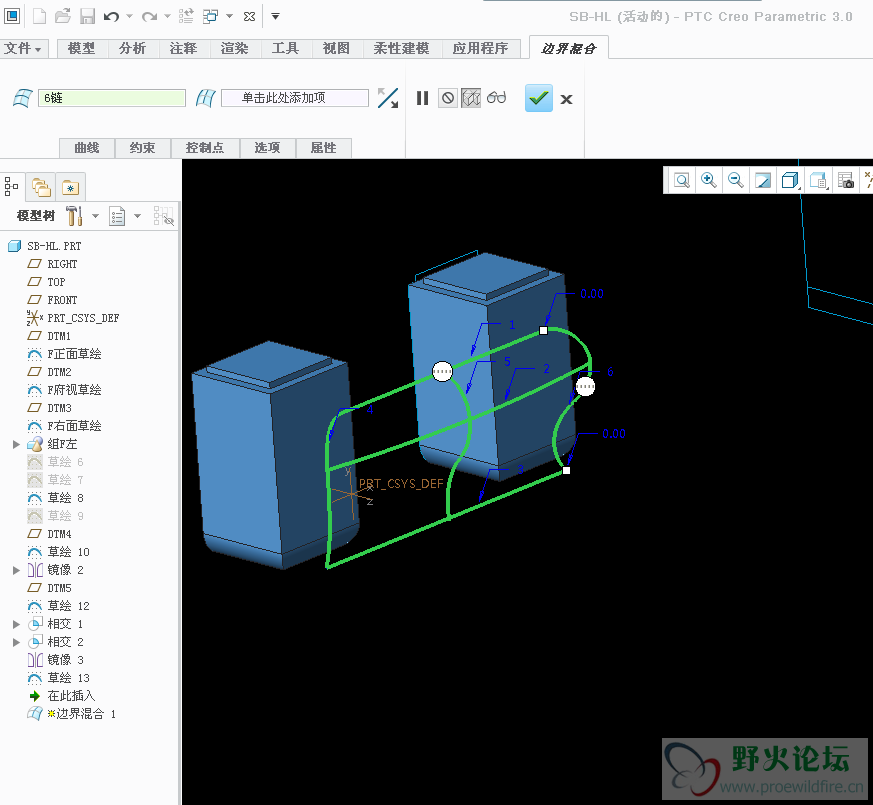Click the Zoom In icon
This screenshot has height=805, width=873.
click(709, 180)
